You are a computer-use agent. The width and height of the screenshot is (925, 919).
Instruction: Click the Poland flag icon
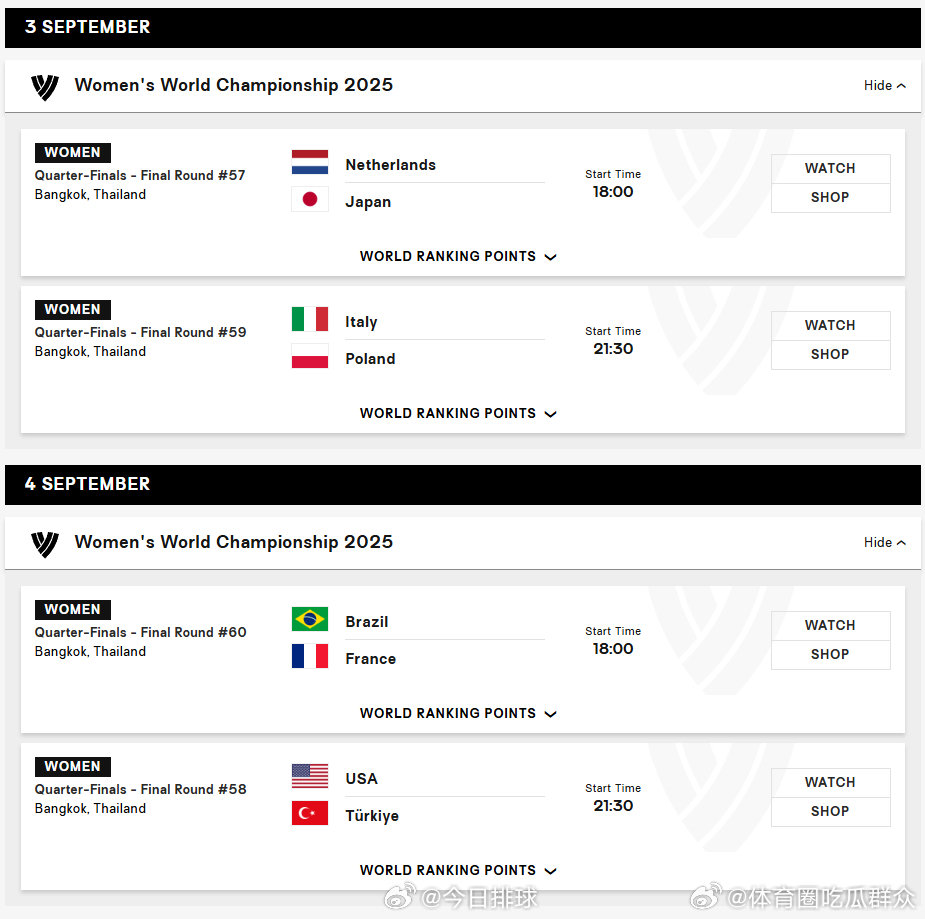(x=310, y=356)
